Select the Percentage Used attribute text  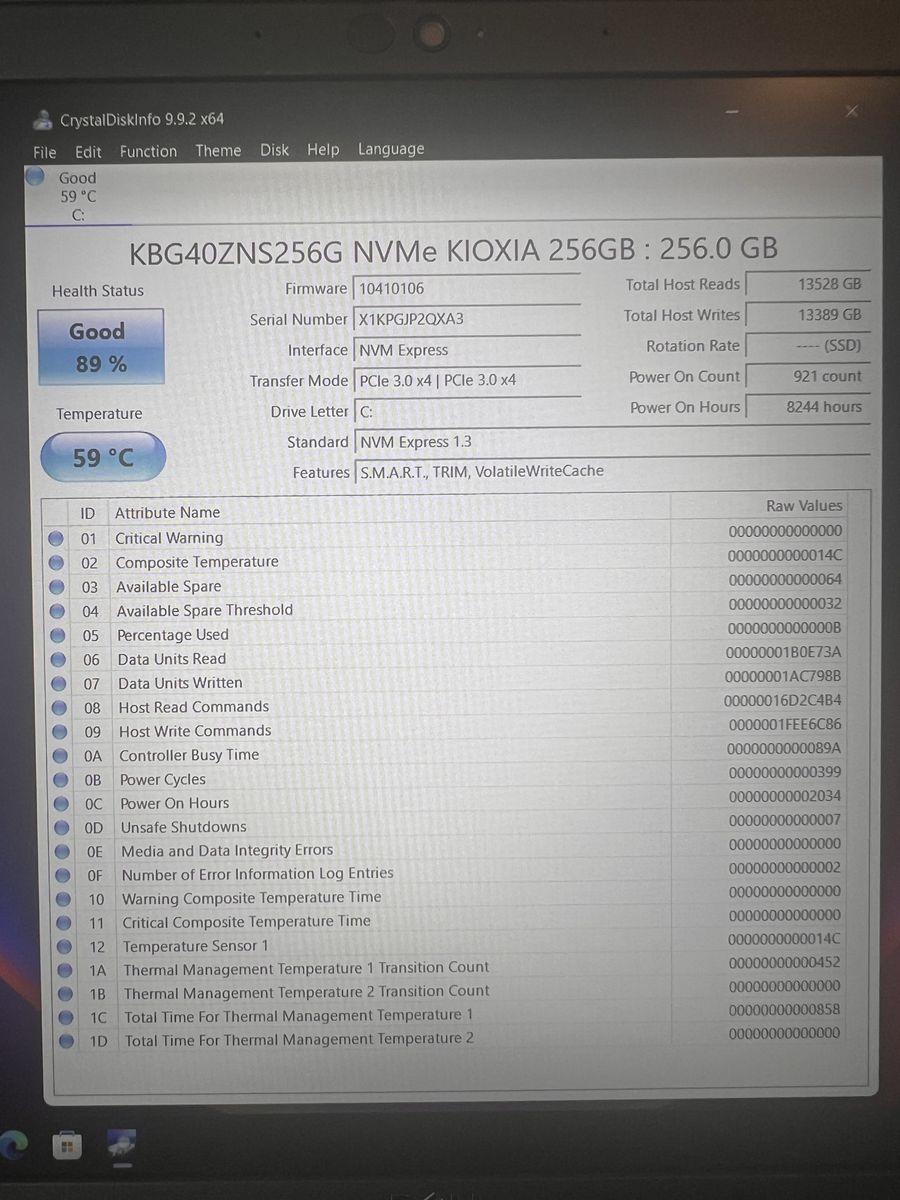[173, 635]
